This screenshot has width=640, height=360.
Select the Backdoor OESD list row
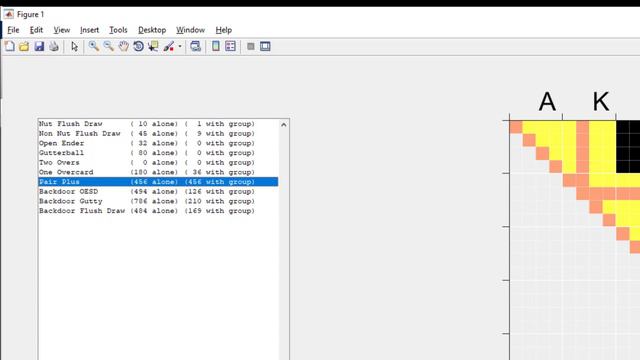click(158, 191)
